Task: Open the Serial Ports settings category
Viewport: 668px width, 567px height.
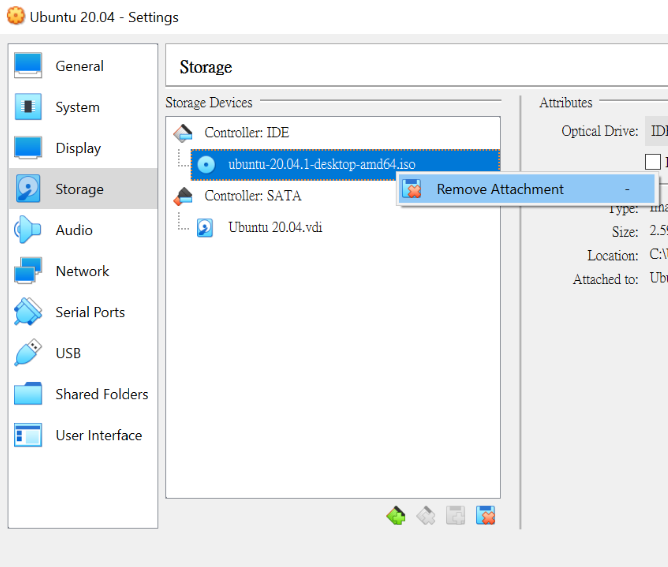Action: pos(83,312)
